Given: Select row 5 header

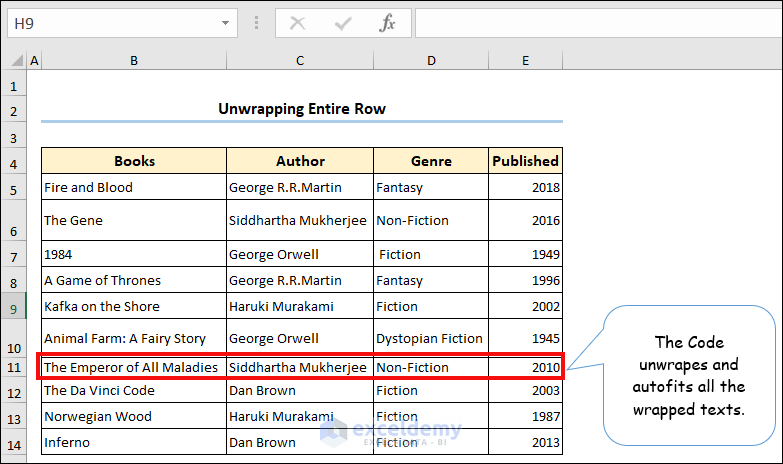Looking at the screenshot, I should click(13, 187).
